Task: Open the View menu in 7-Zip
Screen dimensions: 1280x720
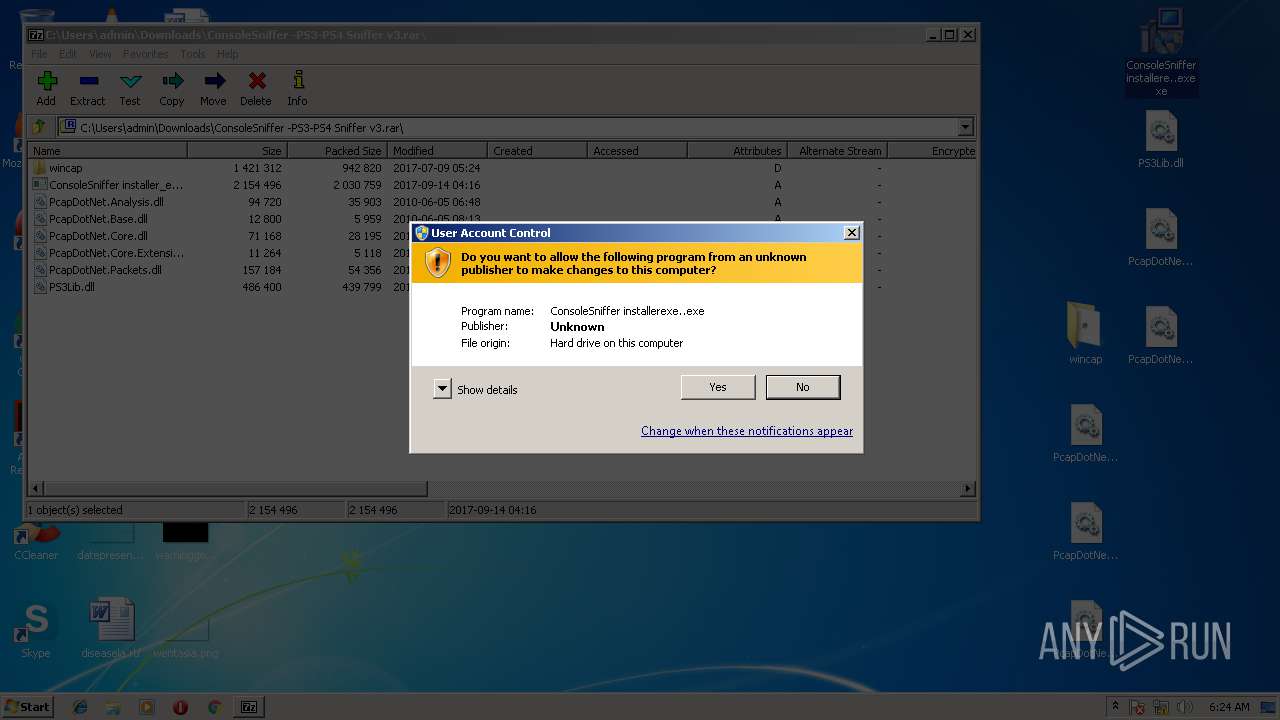Action: [100, 54]
